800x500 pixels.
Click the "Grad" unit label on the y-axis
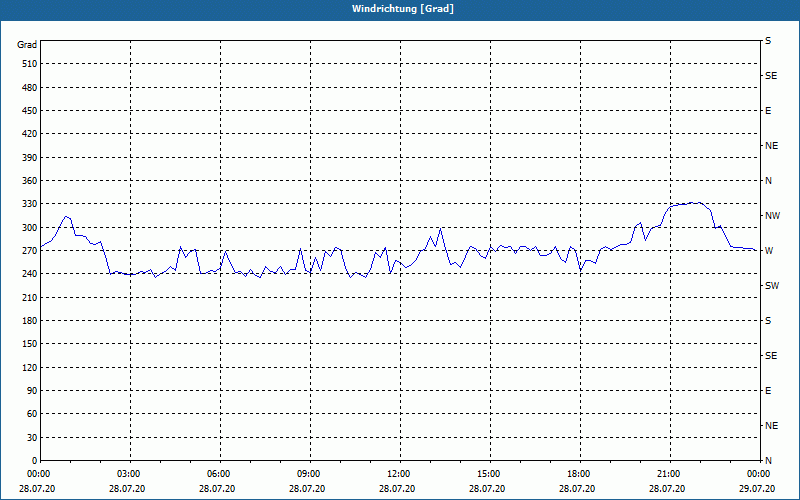(x=27, y=45)
